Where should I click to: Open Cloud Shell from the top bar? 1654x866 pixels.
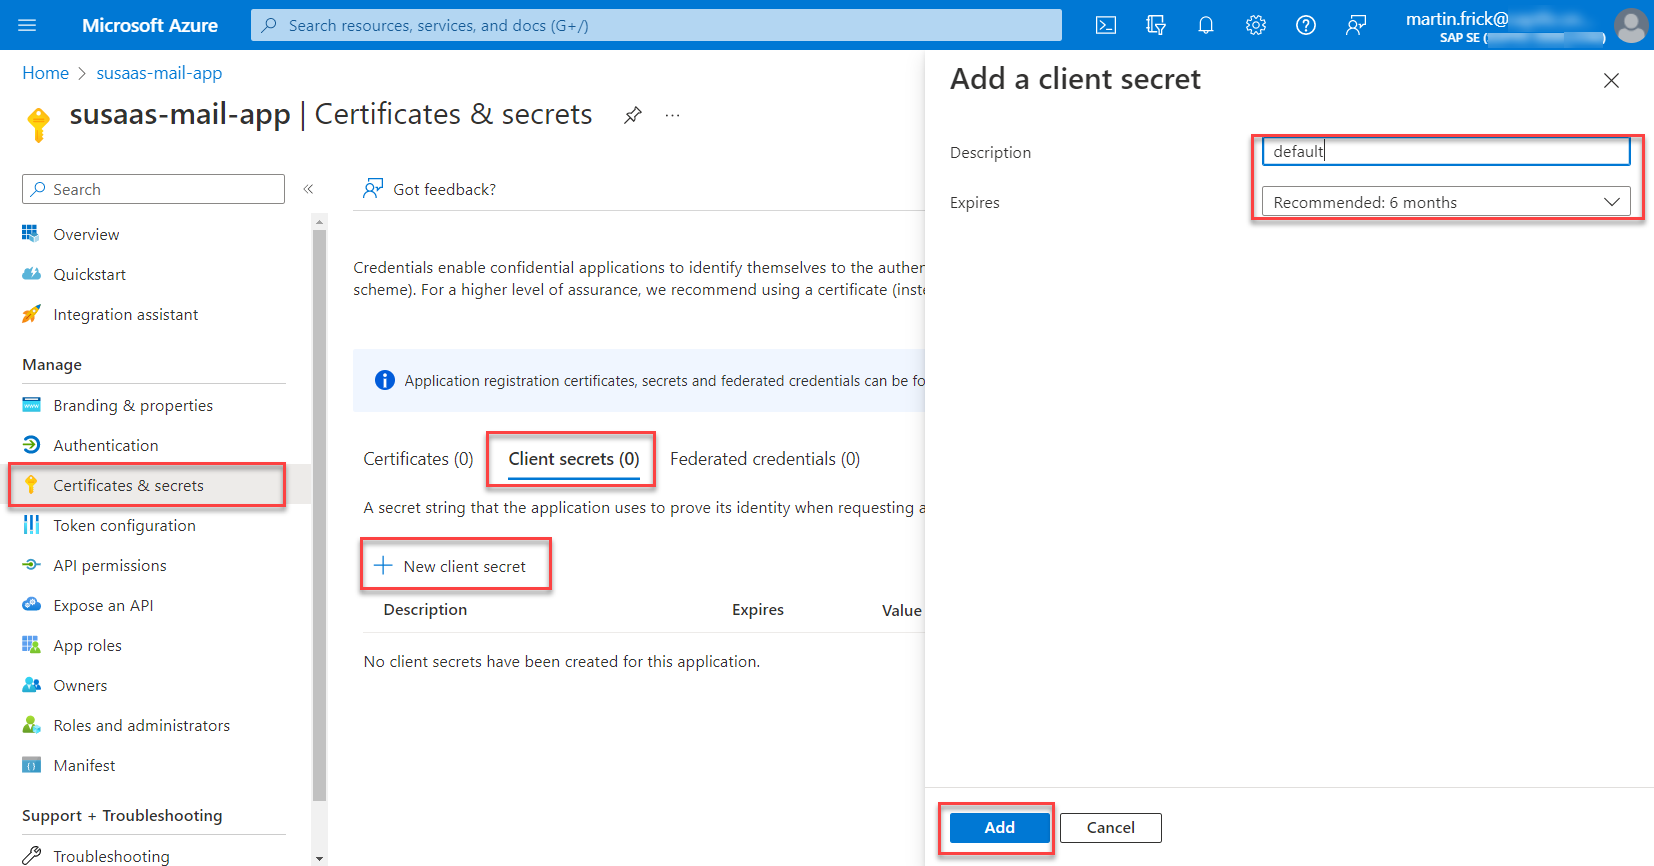(1106, 25)
